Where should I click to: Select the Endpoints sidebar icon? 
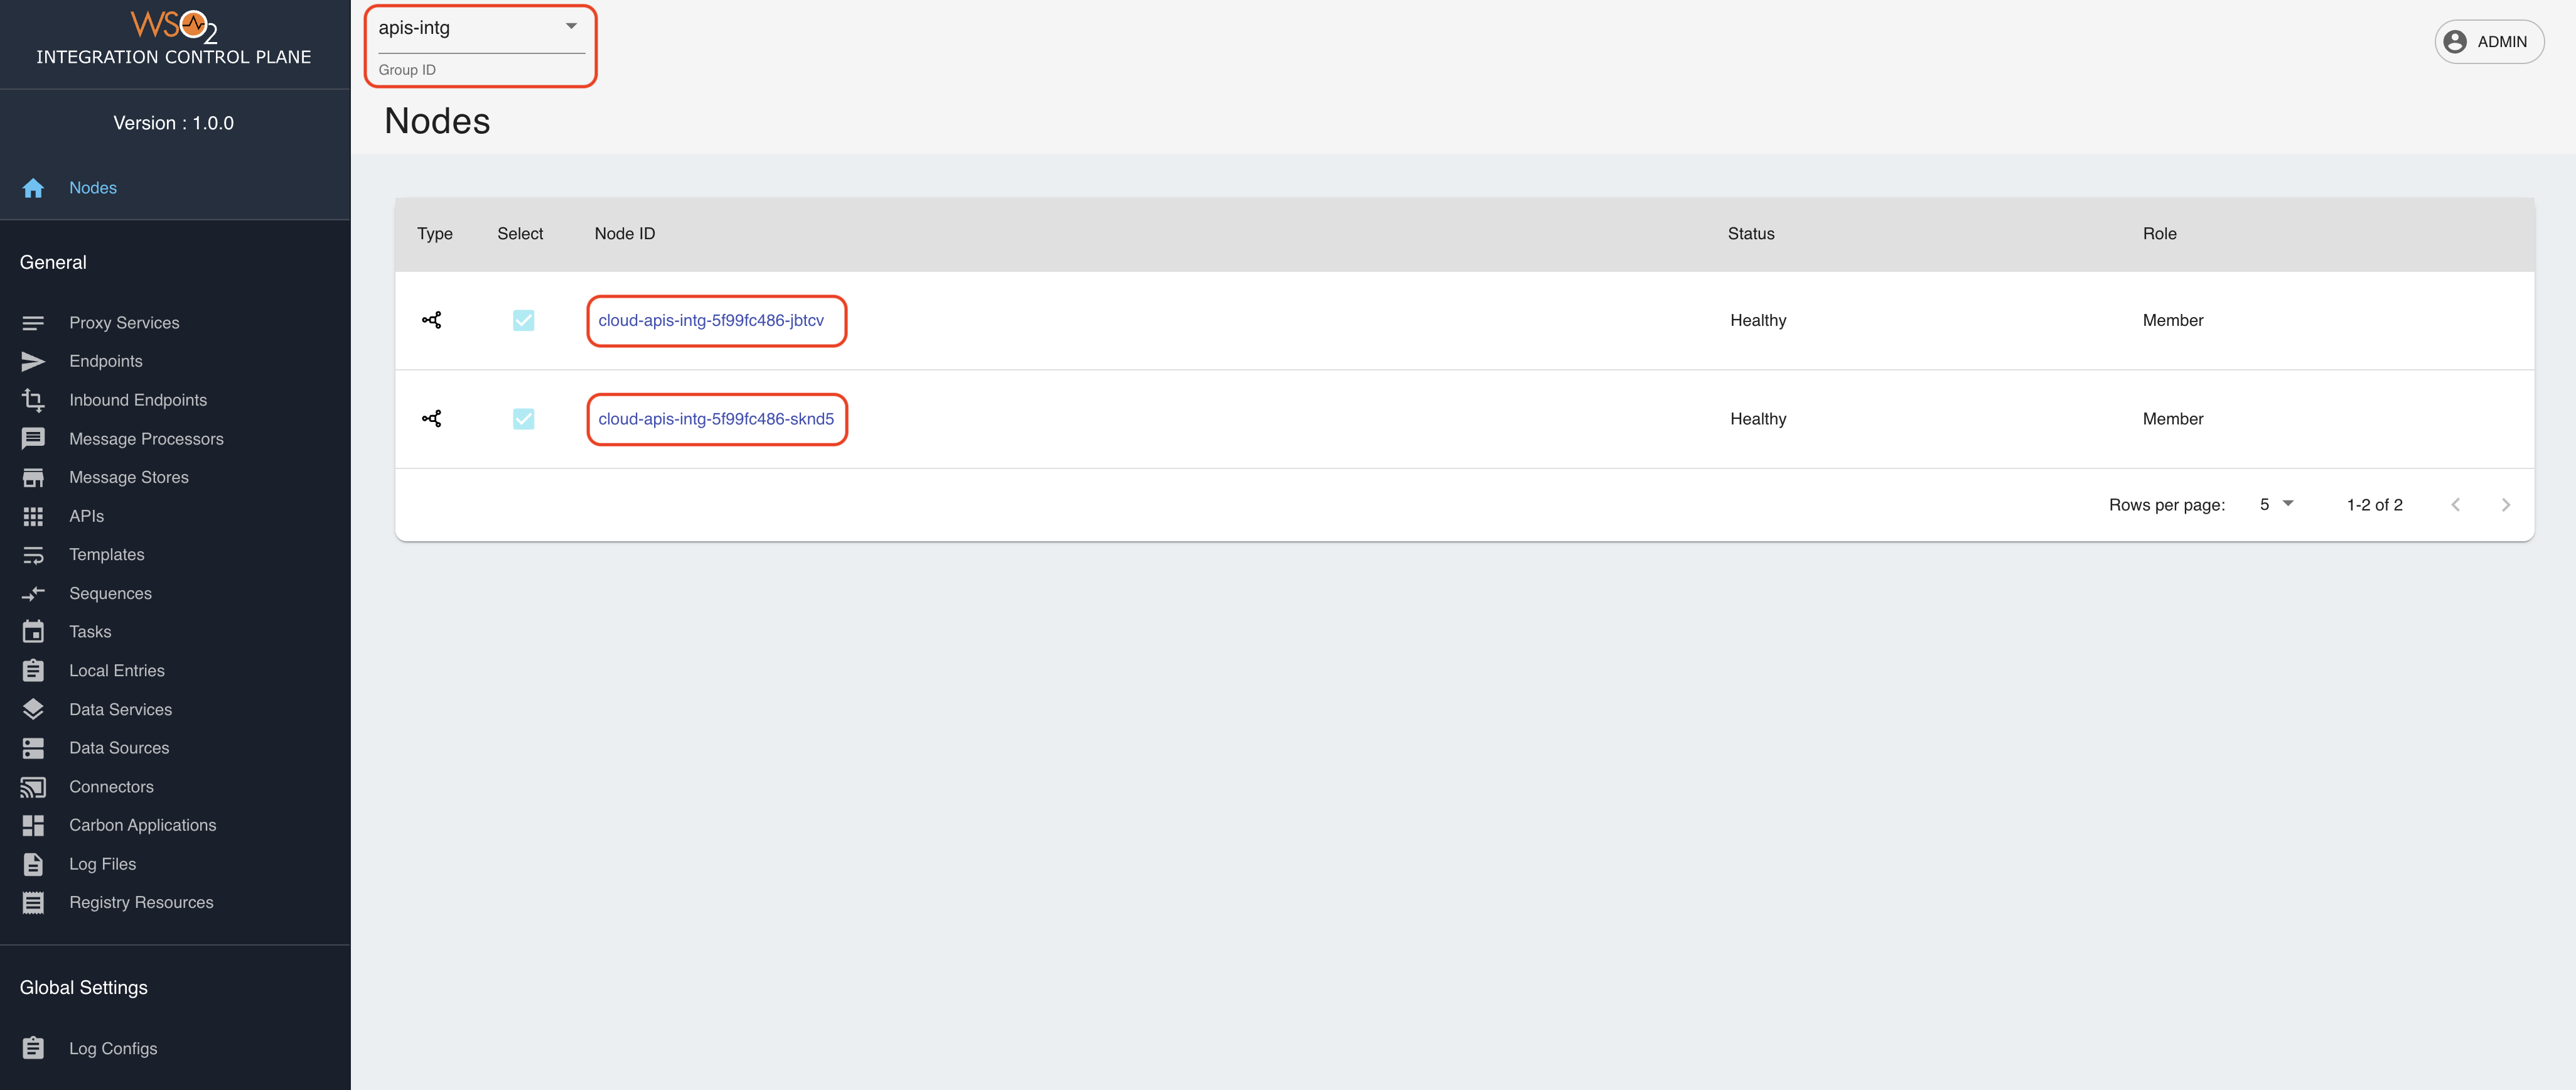[x=33, y=361]
